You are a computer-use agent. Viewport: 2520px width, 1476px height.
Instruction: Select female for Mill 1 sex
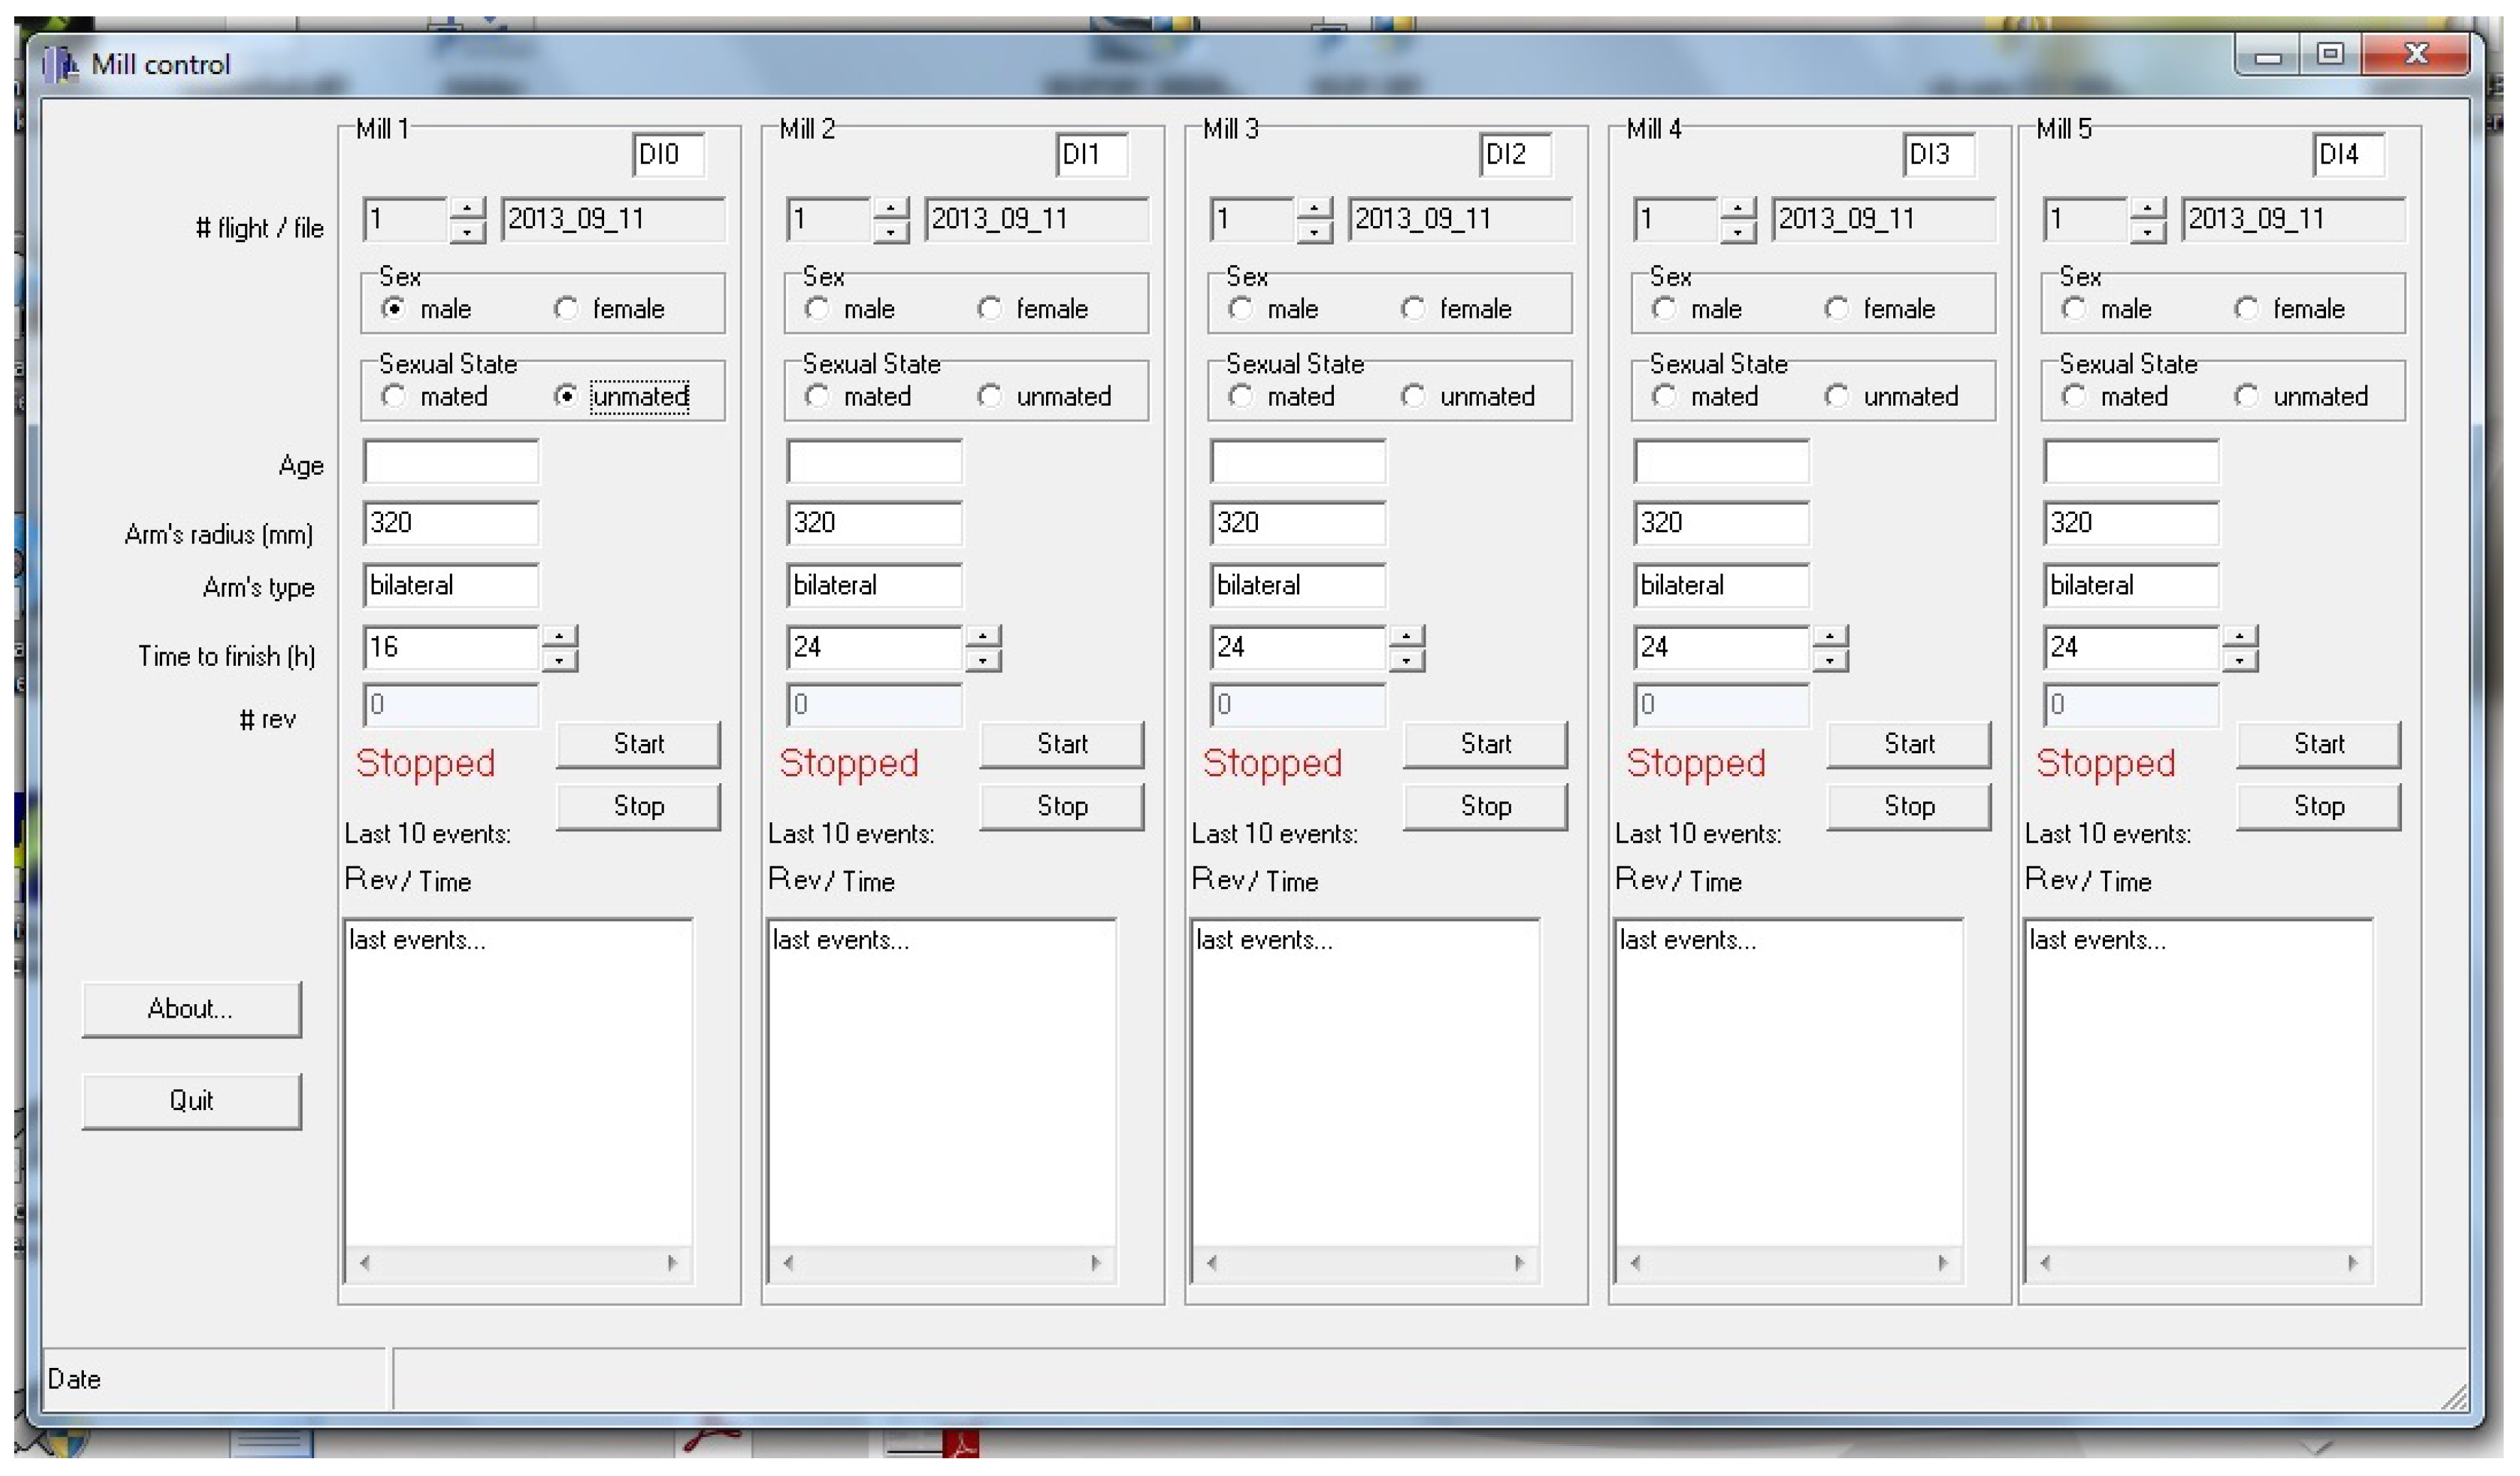[x=567, y=309]
